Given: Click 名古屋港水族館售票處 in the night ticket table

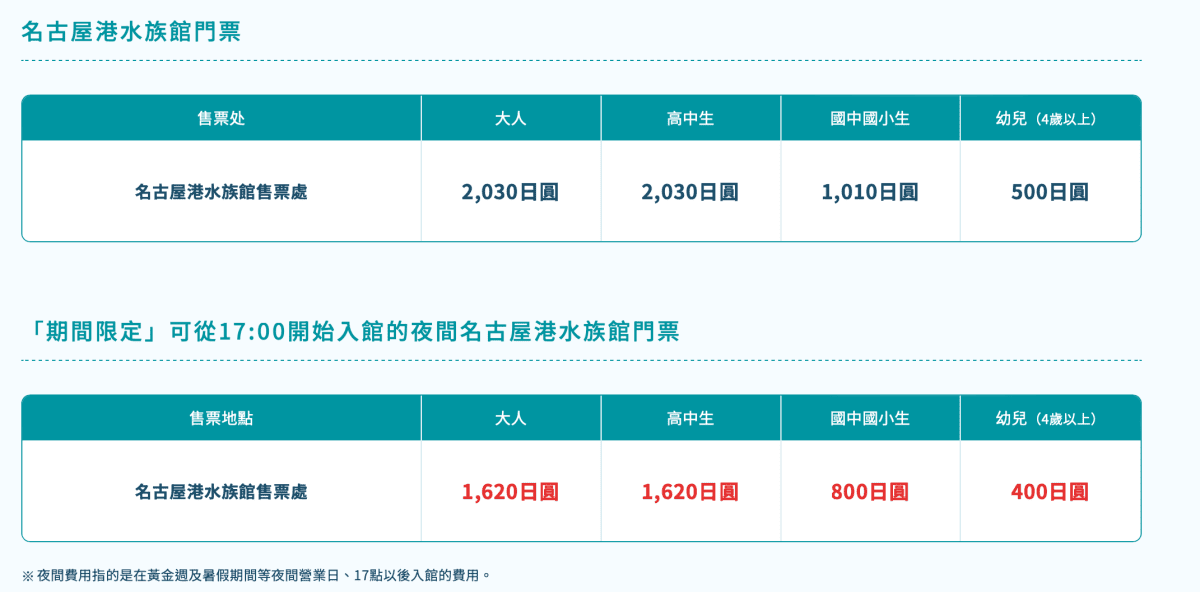Looking at the screenshot, I should 221,491.
